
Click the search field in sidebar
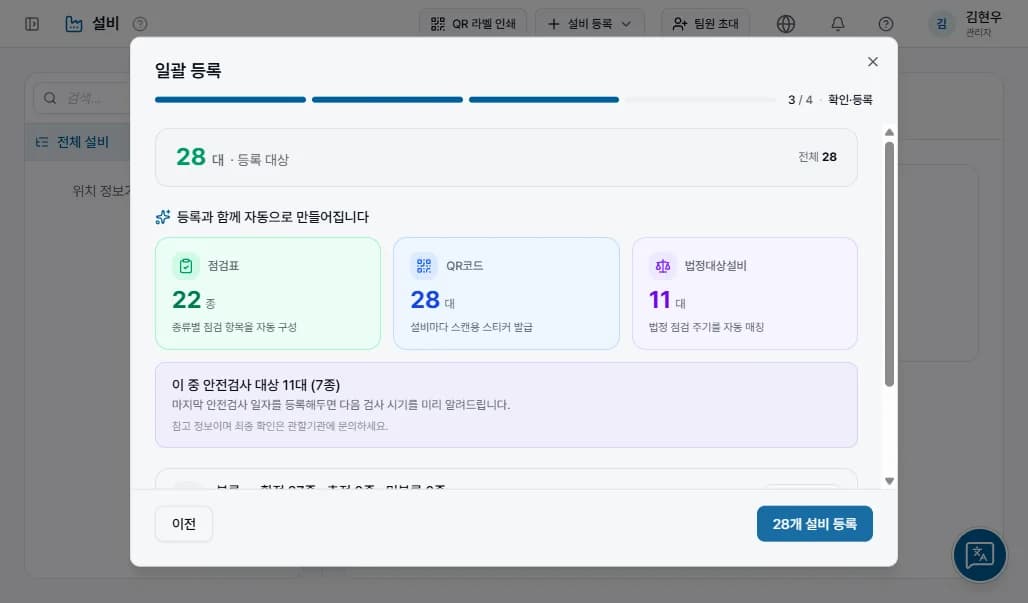point(82,98)
